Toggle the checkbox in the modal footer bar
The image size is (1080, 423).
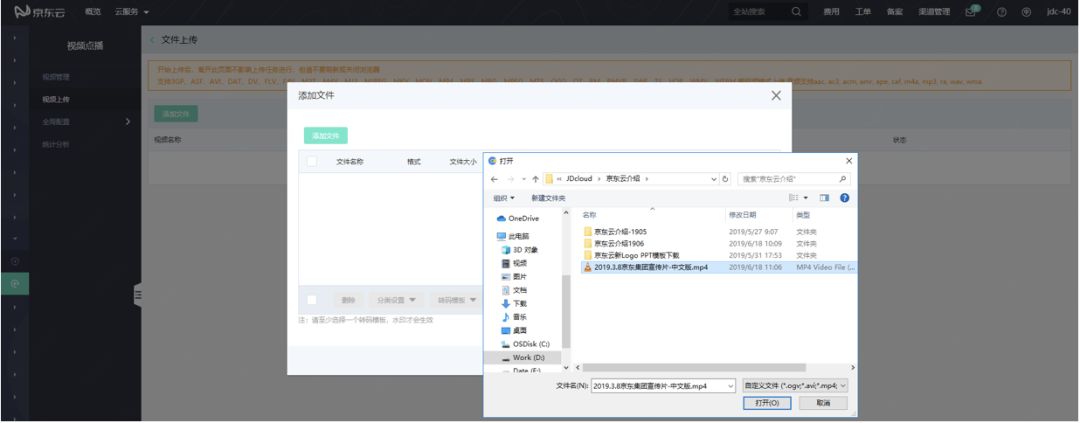pos(312,300)
